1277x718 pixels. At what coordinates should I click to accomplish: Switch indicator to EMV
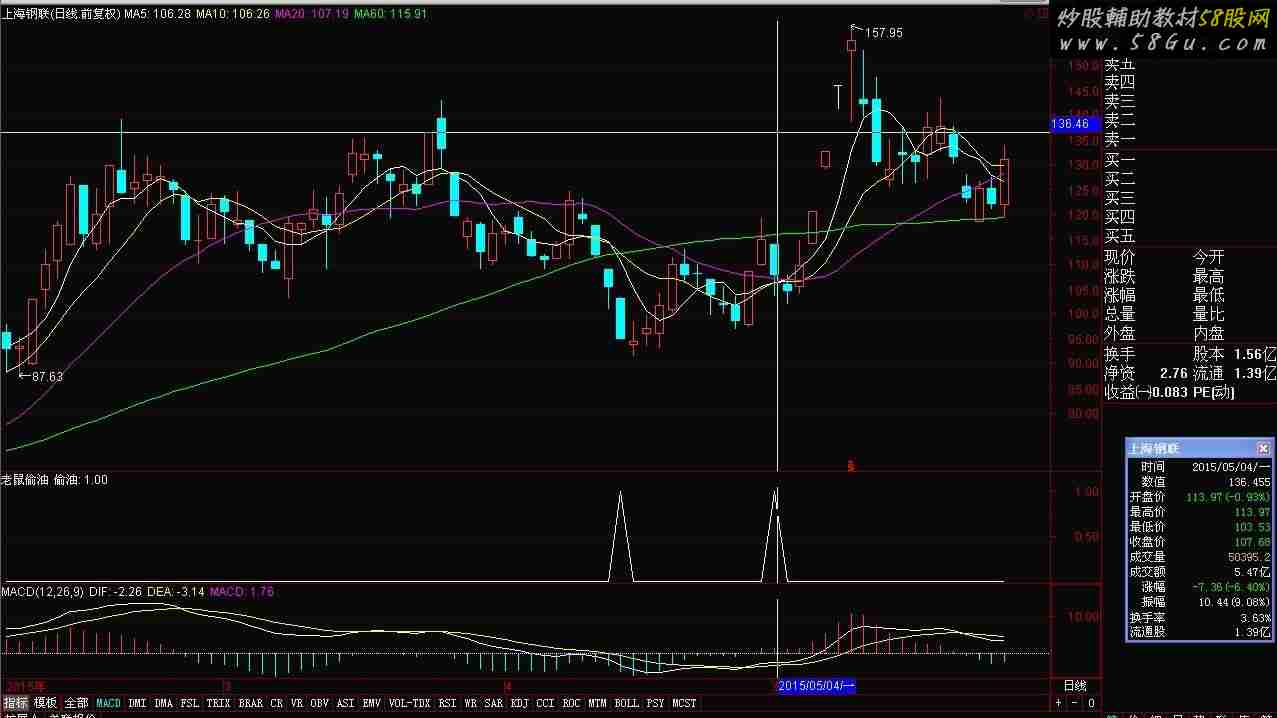[372, 703]
